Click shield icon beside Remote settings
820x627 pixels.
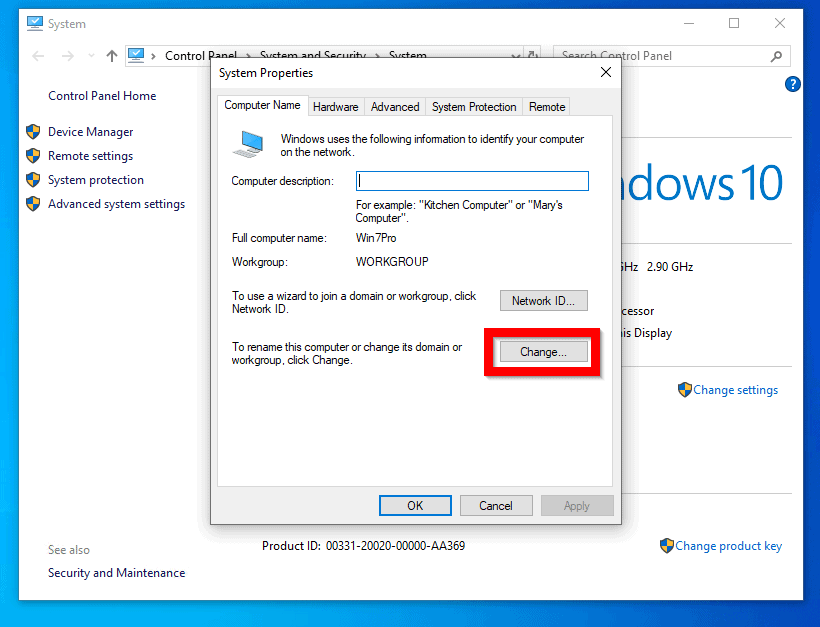tap(33, 156)
